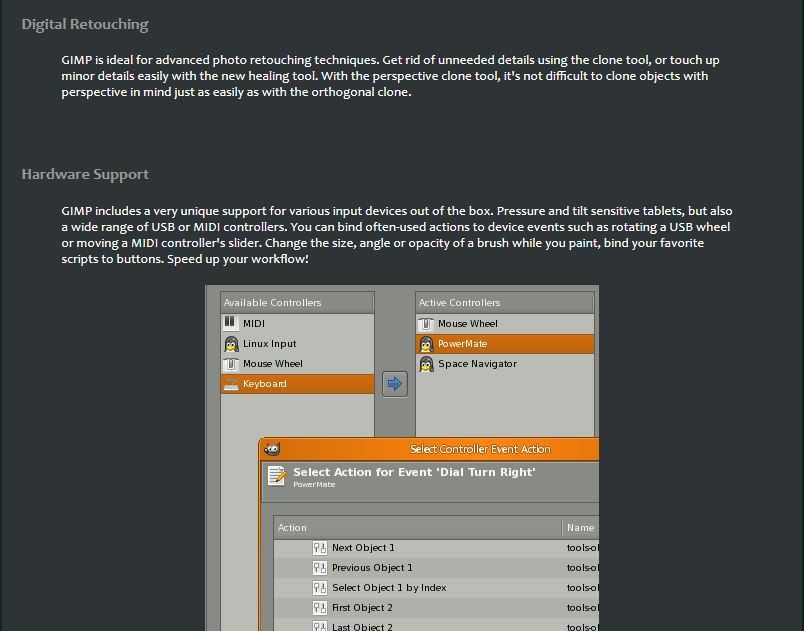The height and width of the screenshot is (631, 804).
Task: Click the Active Controllers column header
Action: pos(505,303)
